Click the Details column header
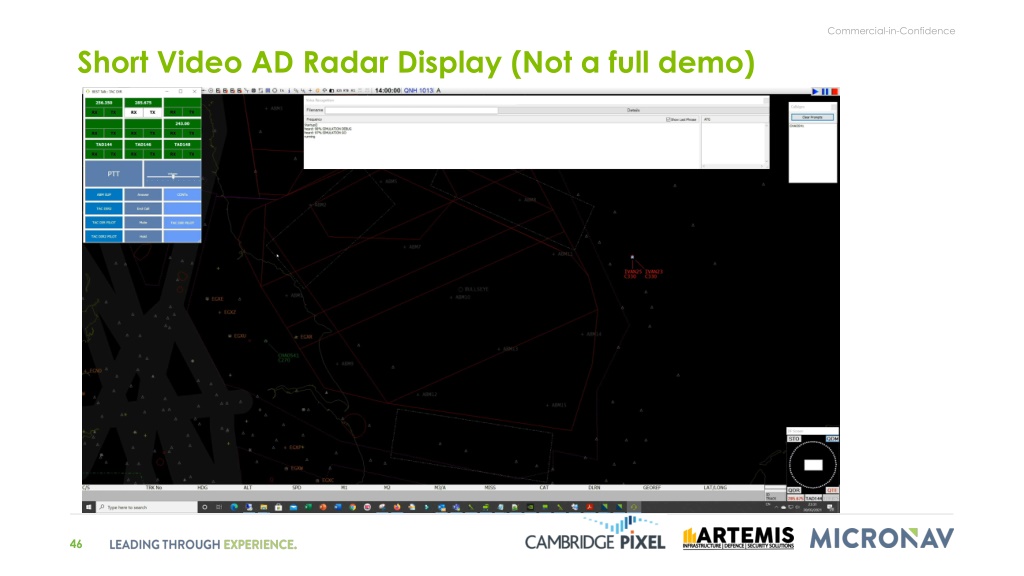The height and width of the screenshot is (576, 1024). click(x=633, y=110)
